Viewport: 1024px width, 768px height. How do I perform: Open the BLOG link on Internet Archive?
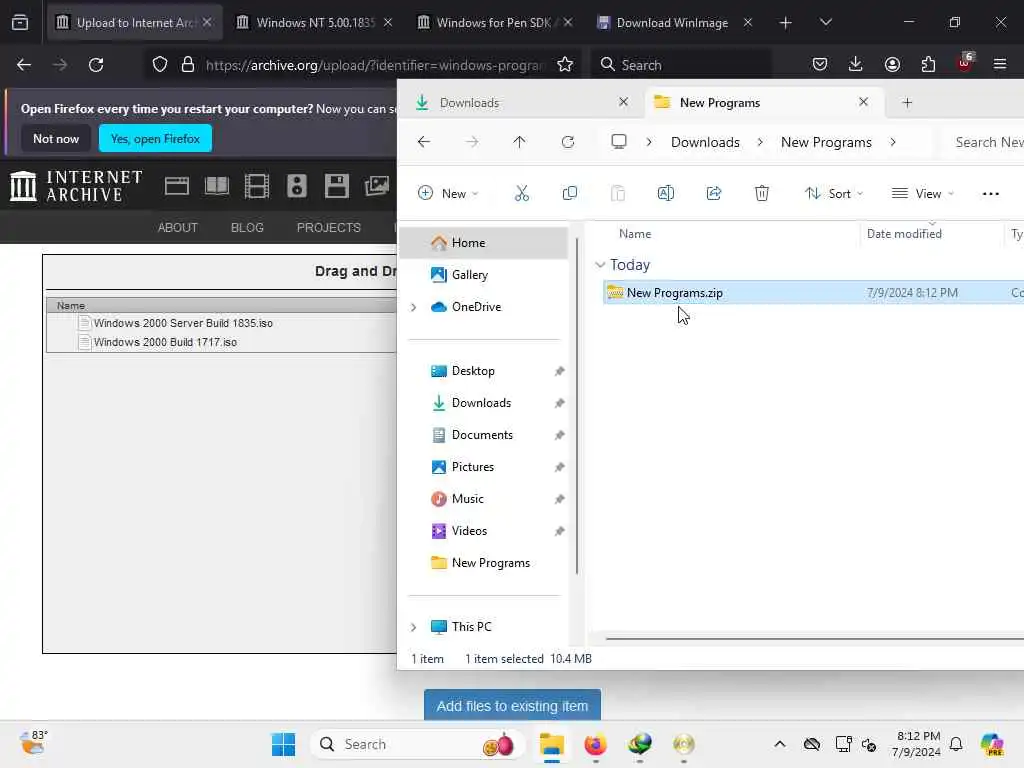[x=247, y=227]
